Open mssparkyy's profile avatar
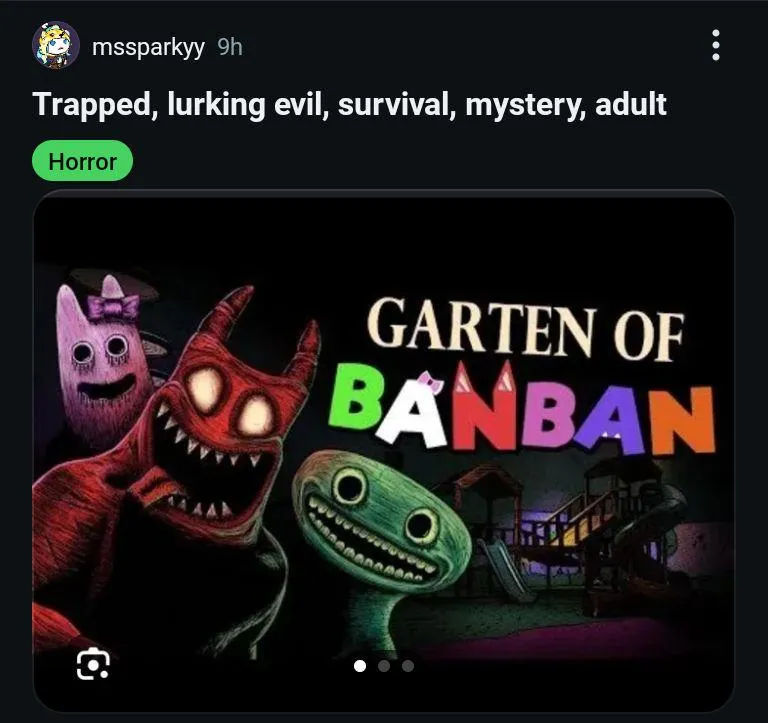The width and height of the screenshot is (768, 723). click(x=56, y=45)
